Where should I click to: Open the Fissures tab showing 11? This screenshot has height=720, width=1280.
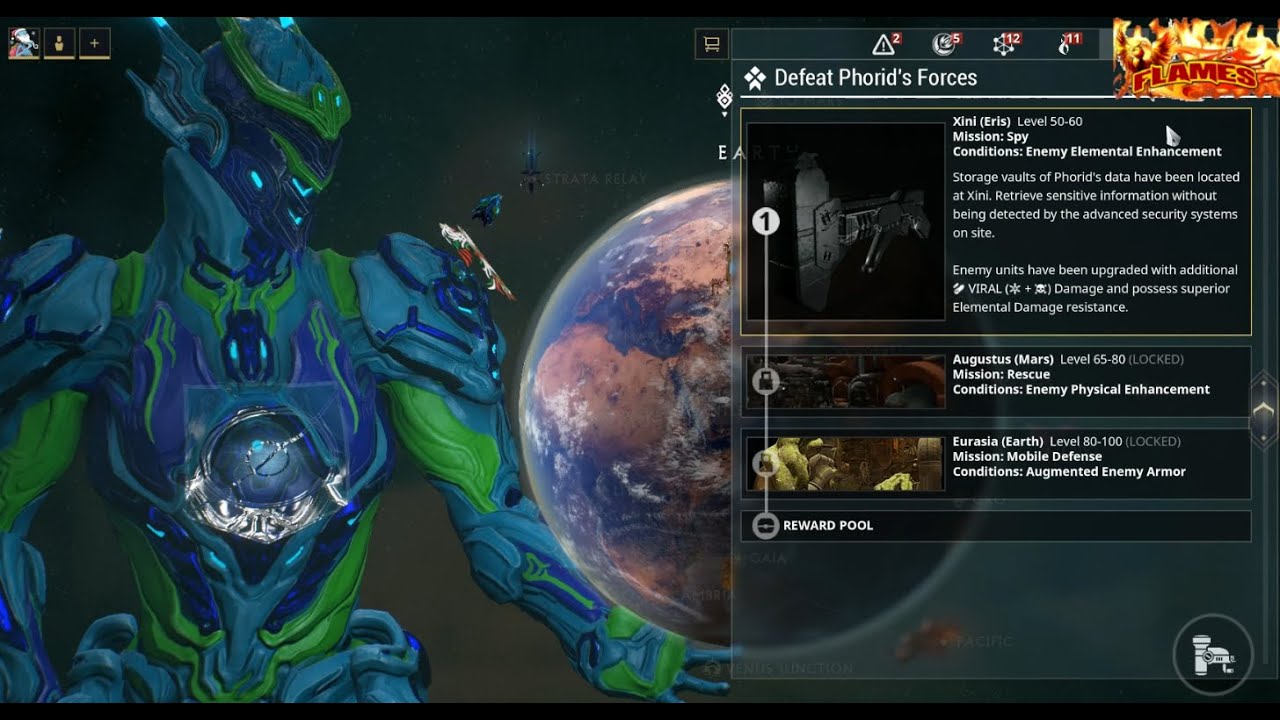click(x=1069, y=44)
